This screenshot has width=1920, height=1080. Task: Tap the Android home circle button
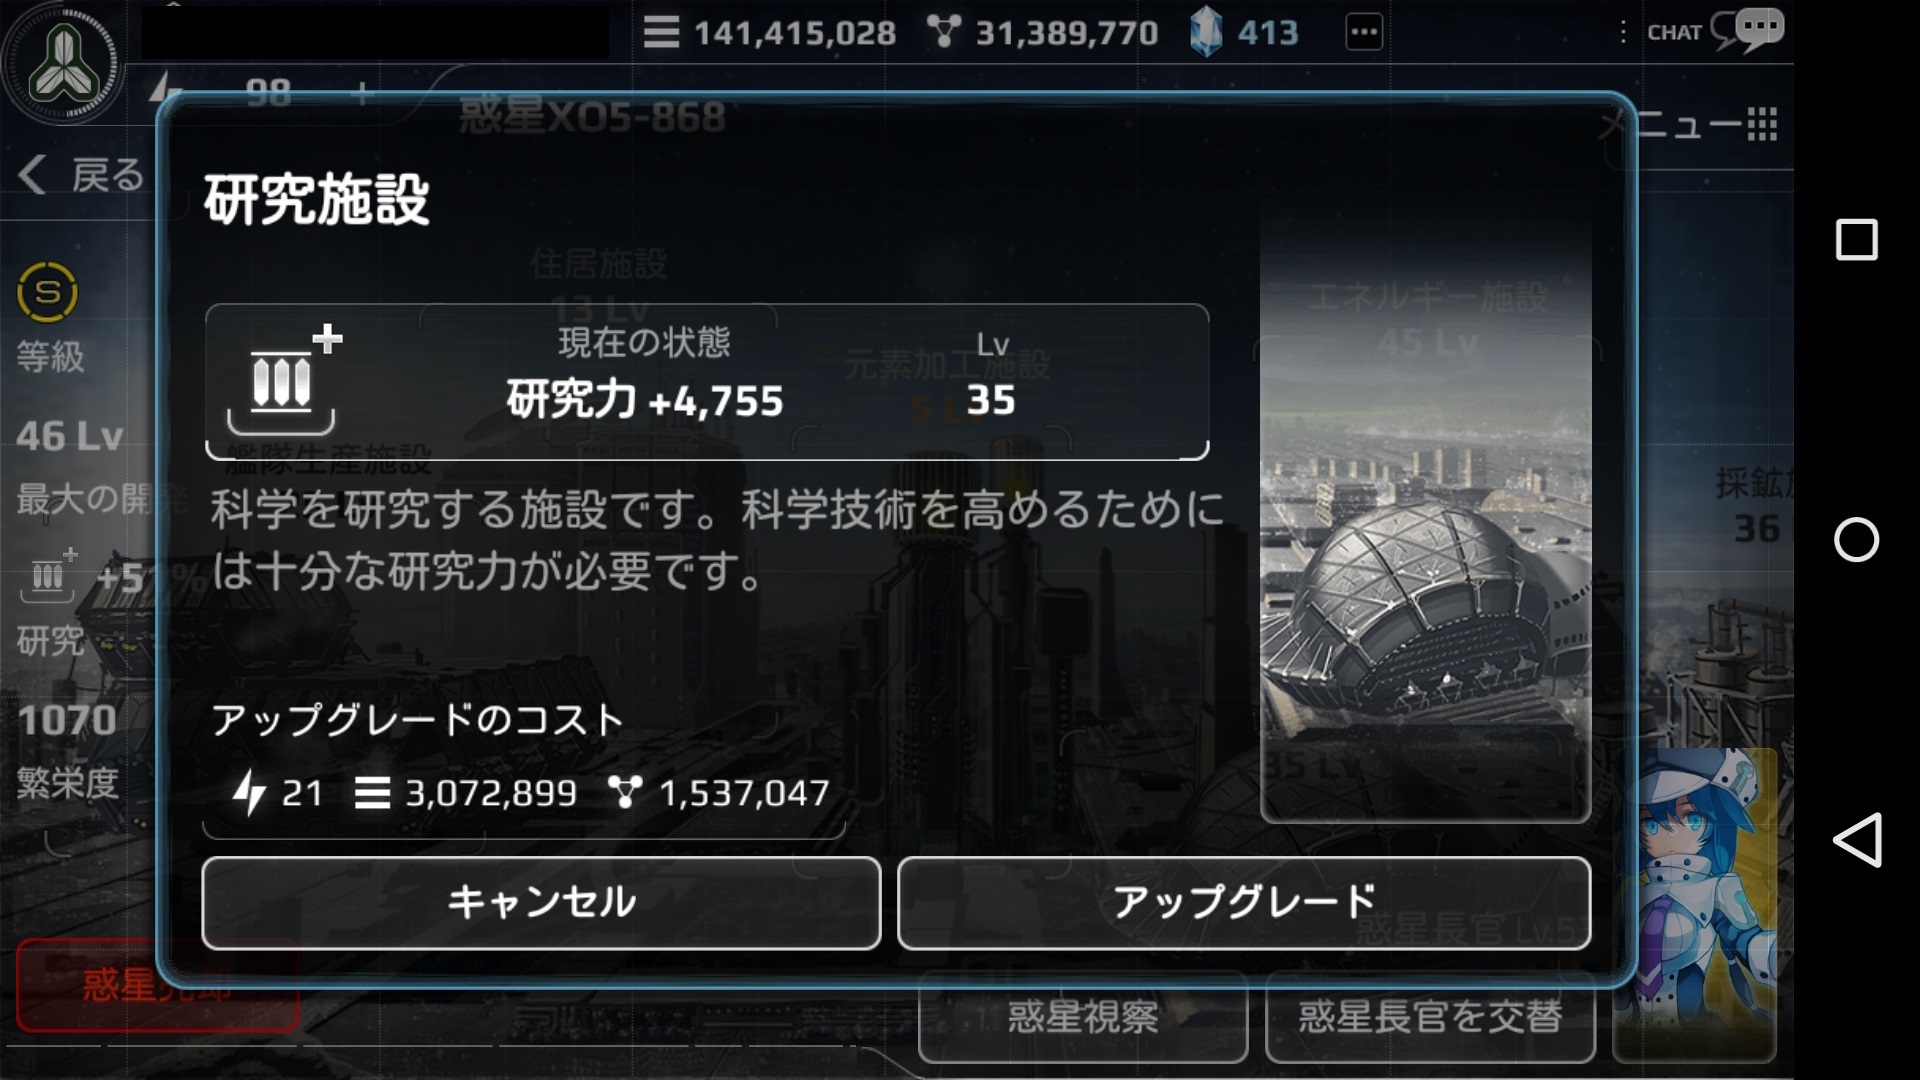(1856, 540)
